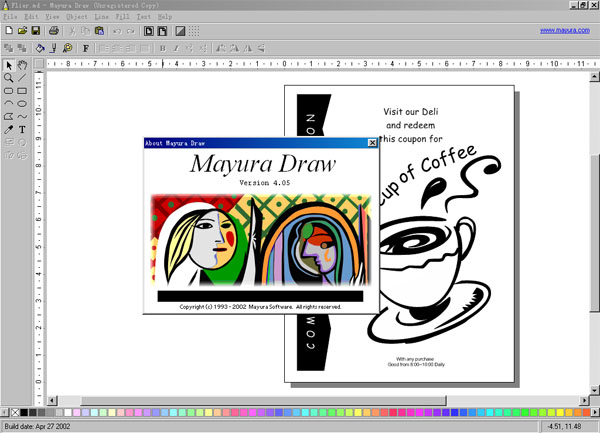The width and height of the screenshot is (600, 433).
Task: Open the File menu
Action: pyautogui.click(x=10, y=17)
